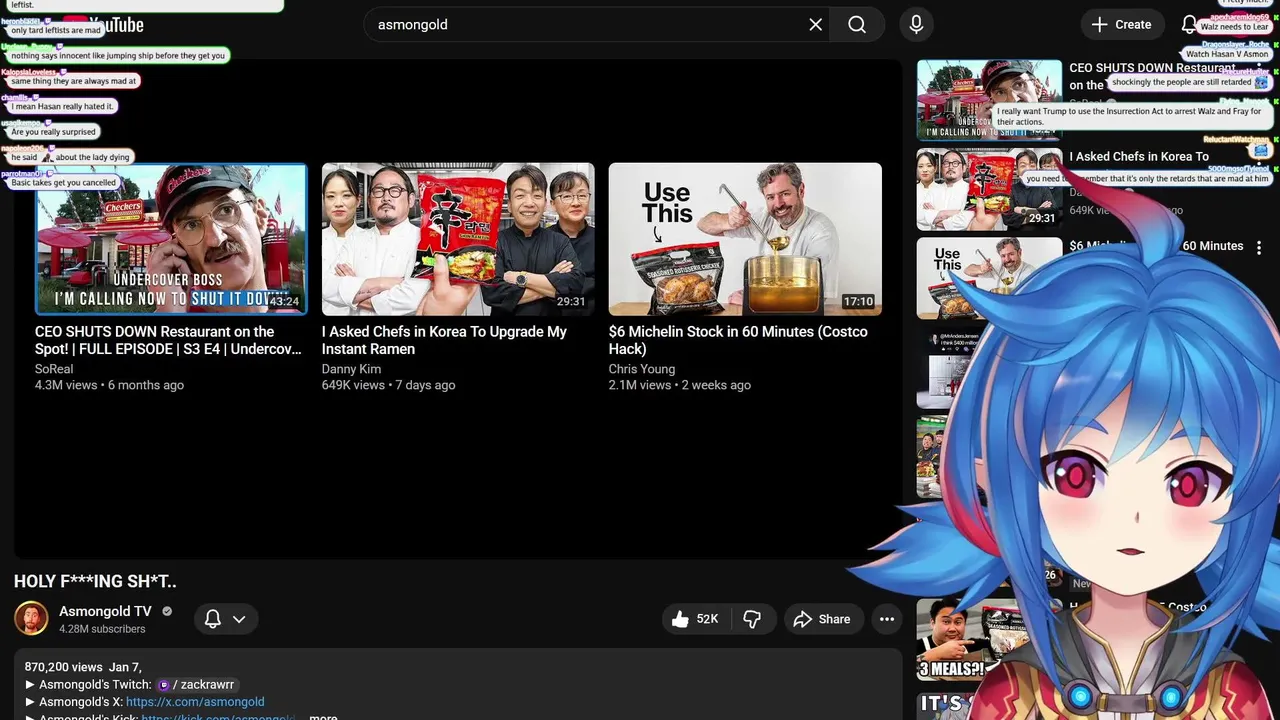The image size is (1280, 720).
Task: Like the video with 52K thumbs up
Action: tap(696, 619)
